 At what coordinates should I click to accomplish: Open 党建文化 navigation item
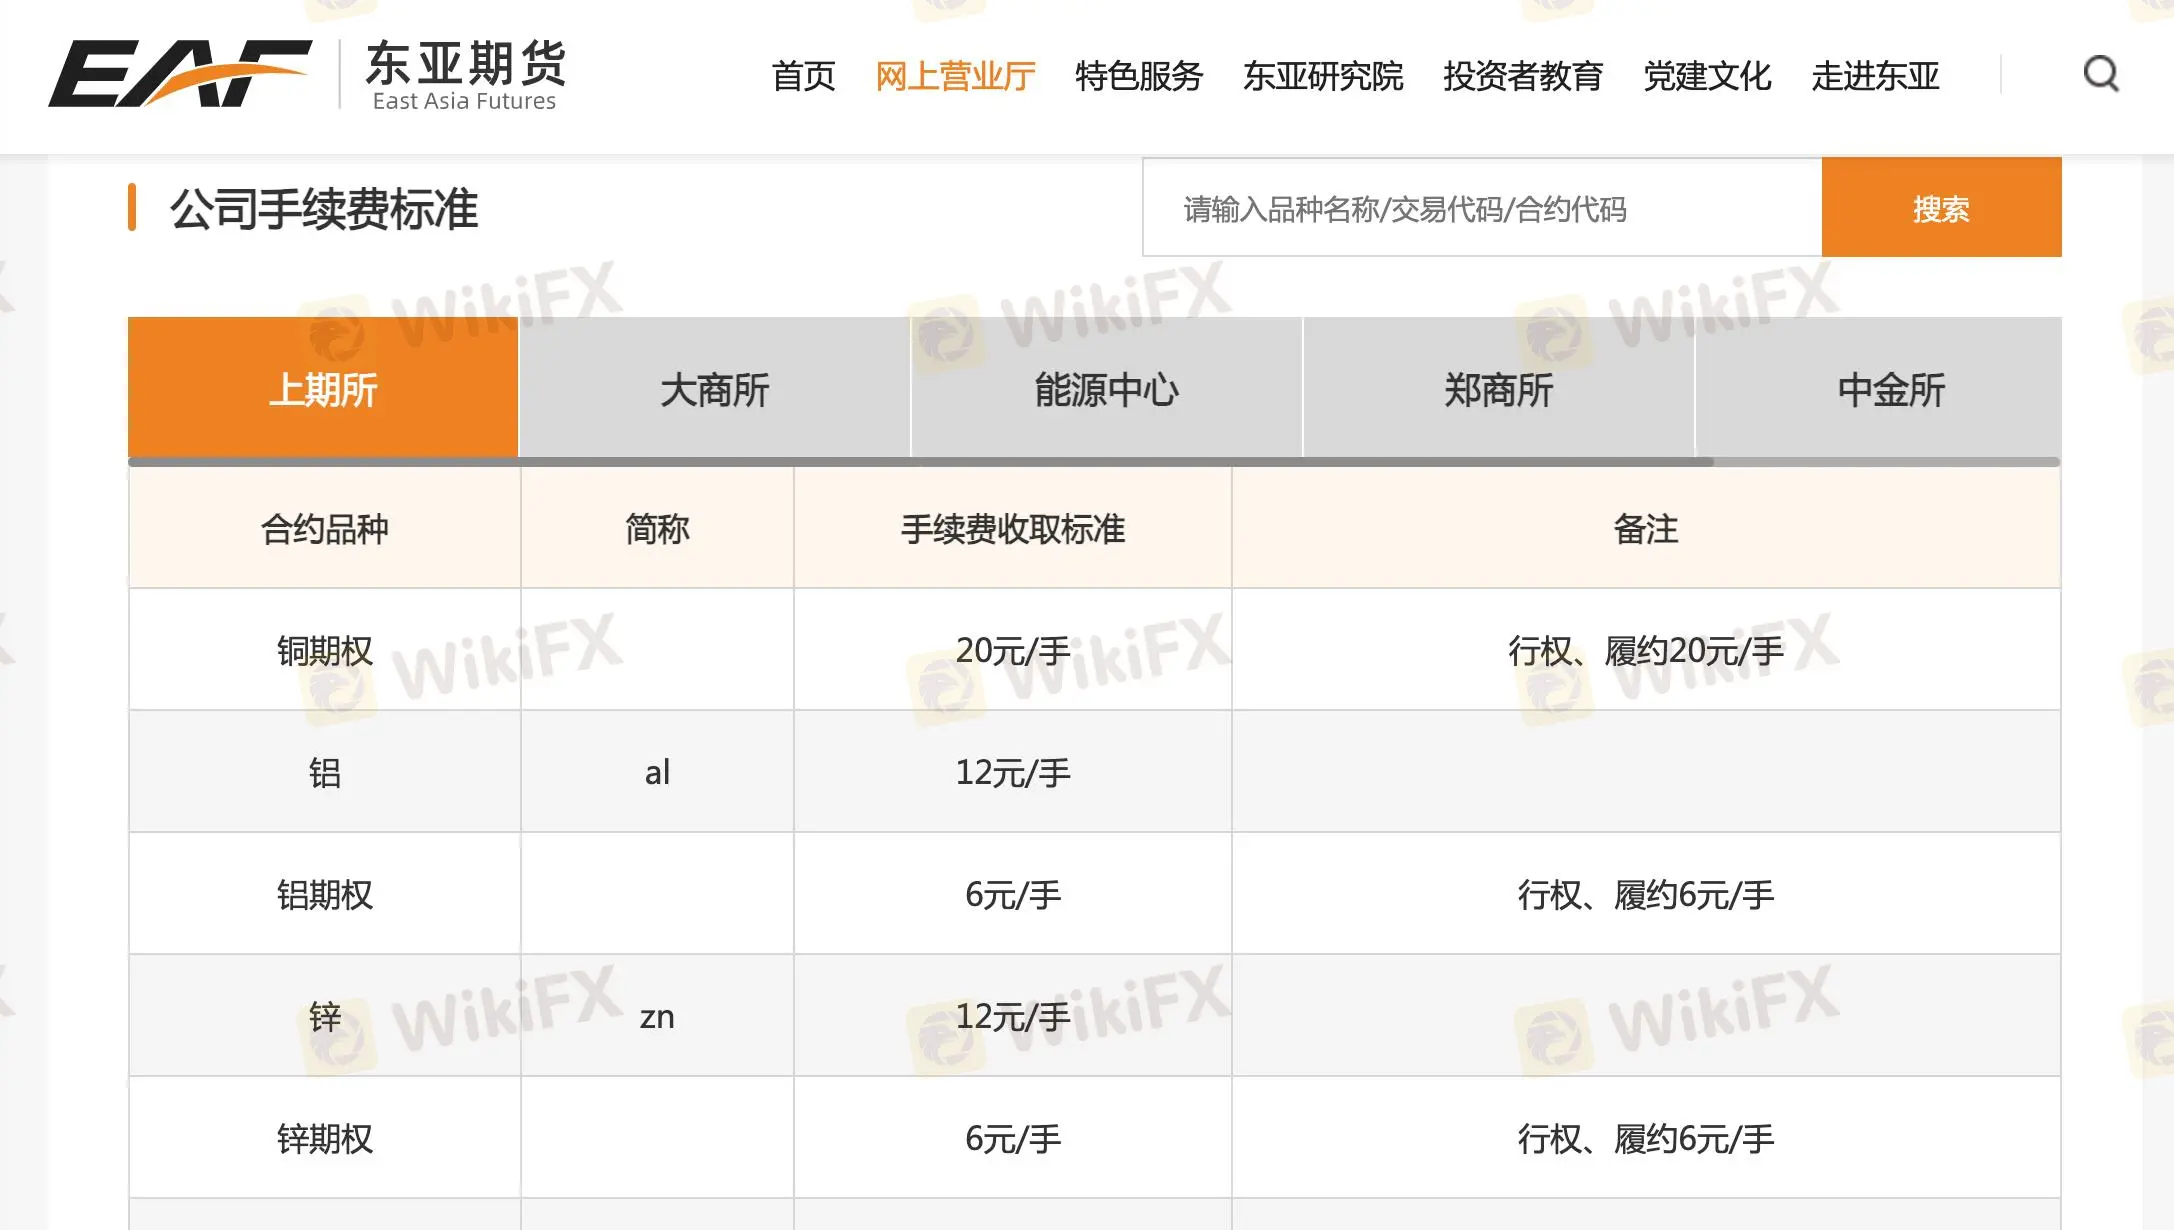pos(1707,76)
